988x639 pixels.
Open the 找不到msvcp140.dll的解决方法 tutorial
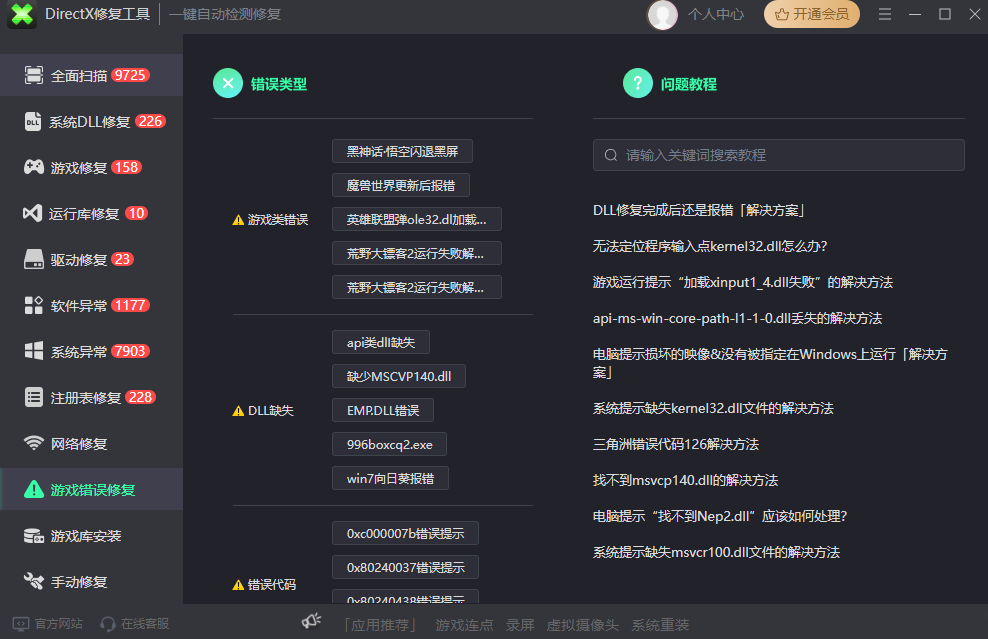(685, 480)
